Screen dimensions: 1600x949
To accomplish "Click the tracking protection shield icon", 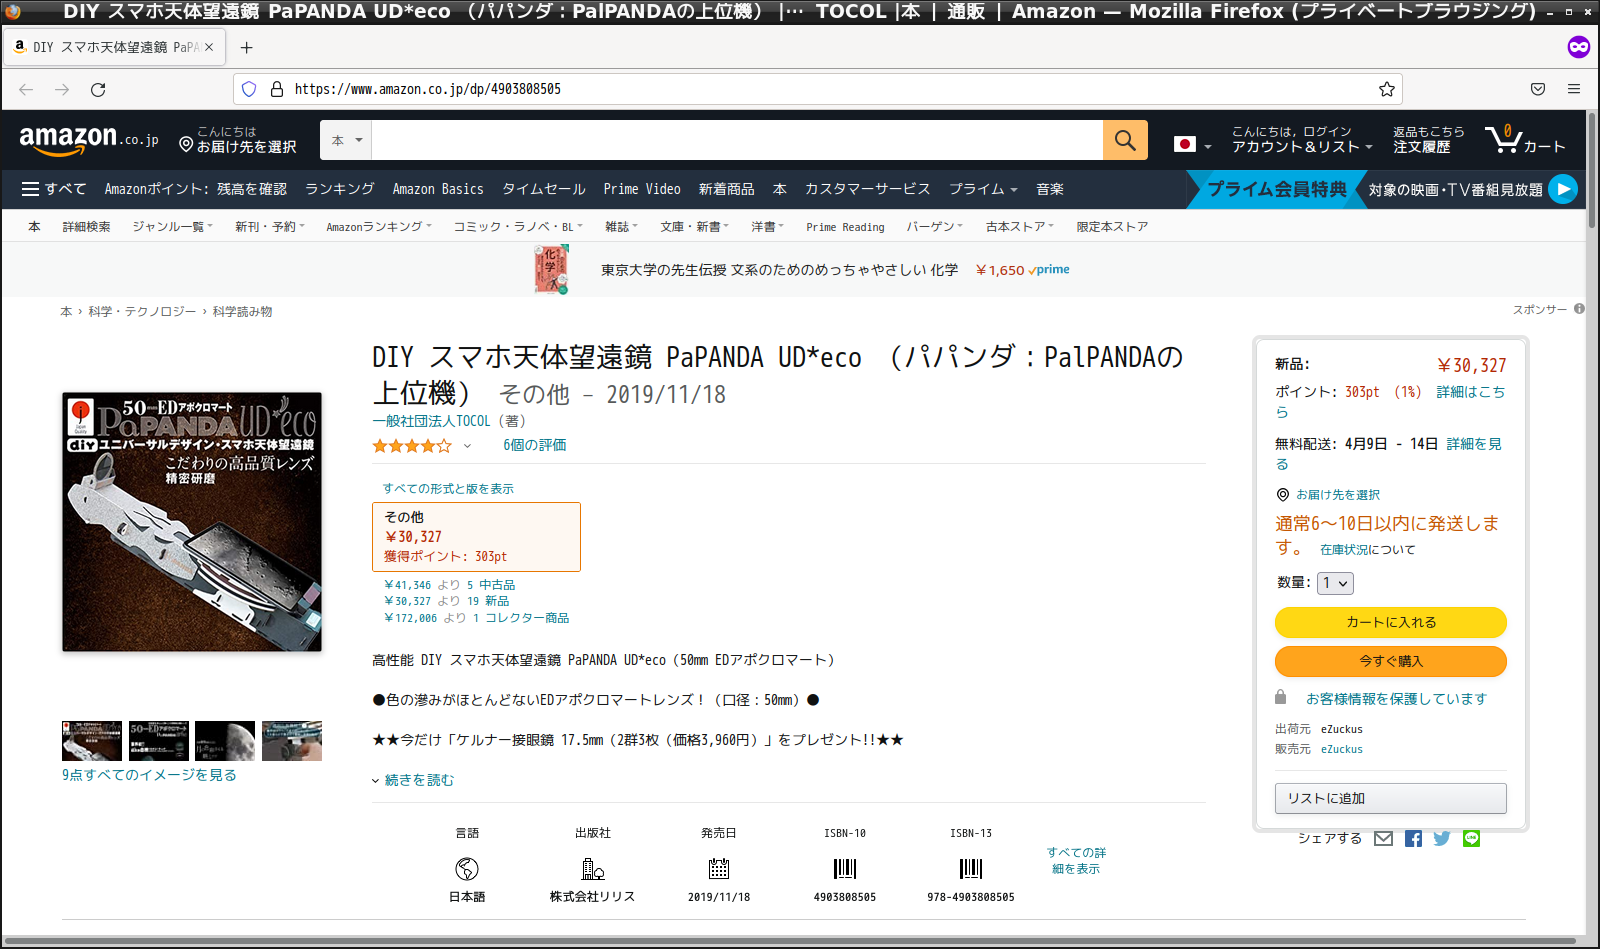I will (x=249, y=89).
